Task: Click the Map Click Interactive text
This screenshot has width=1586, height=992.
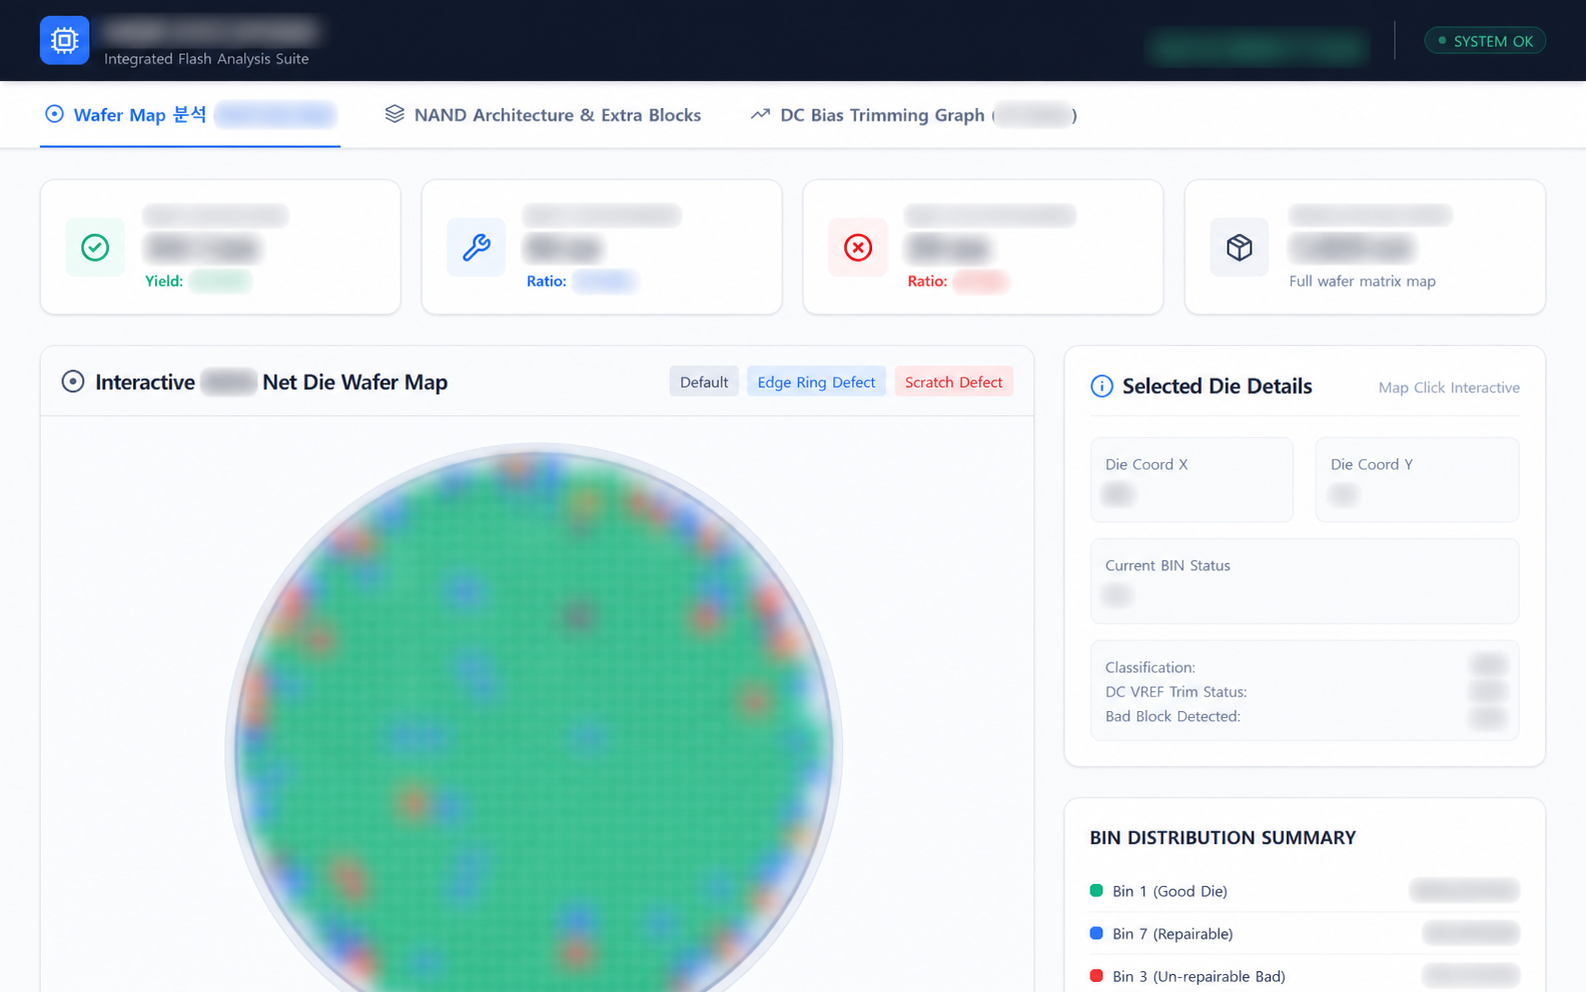Action: click(1449, 388)
